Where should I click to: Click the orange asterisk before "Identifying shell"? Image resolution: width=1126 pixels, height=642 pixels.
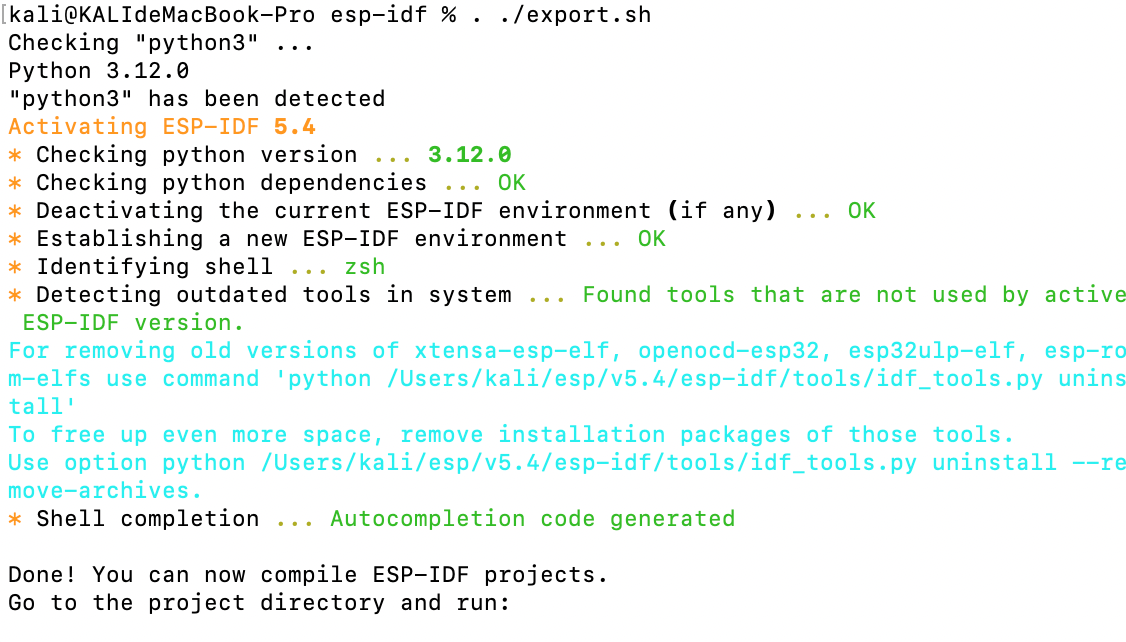point(15,267)
